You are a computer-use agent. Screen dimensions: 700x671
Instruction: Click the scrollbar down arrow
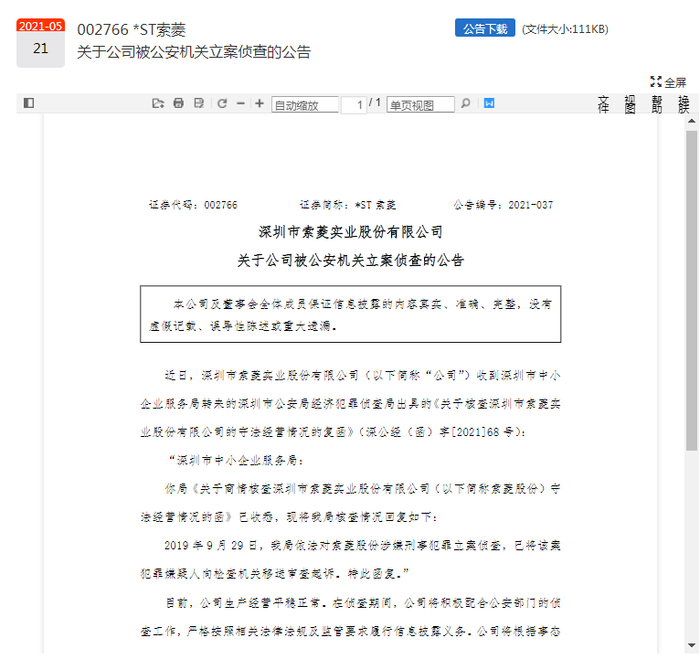(692, 645)
